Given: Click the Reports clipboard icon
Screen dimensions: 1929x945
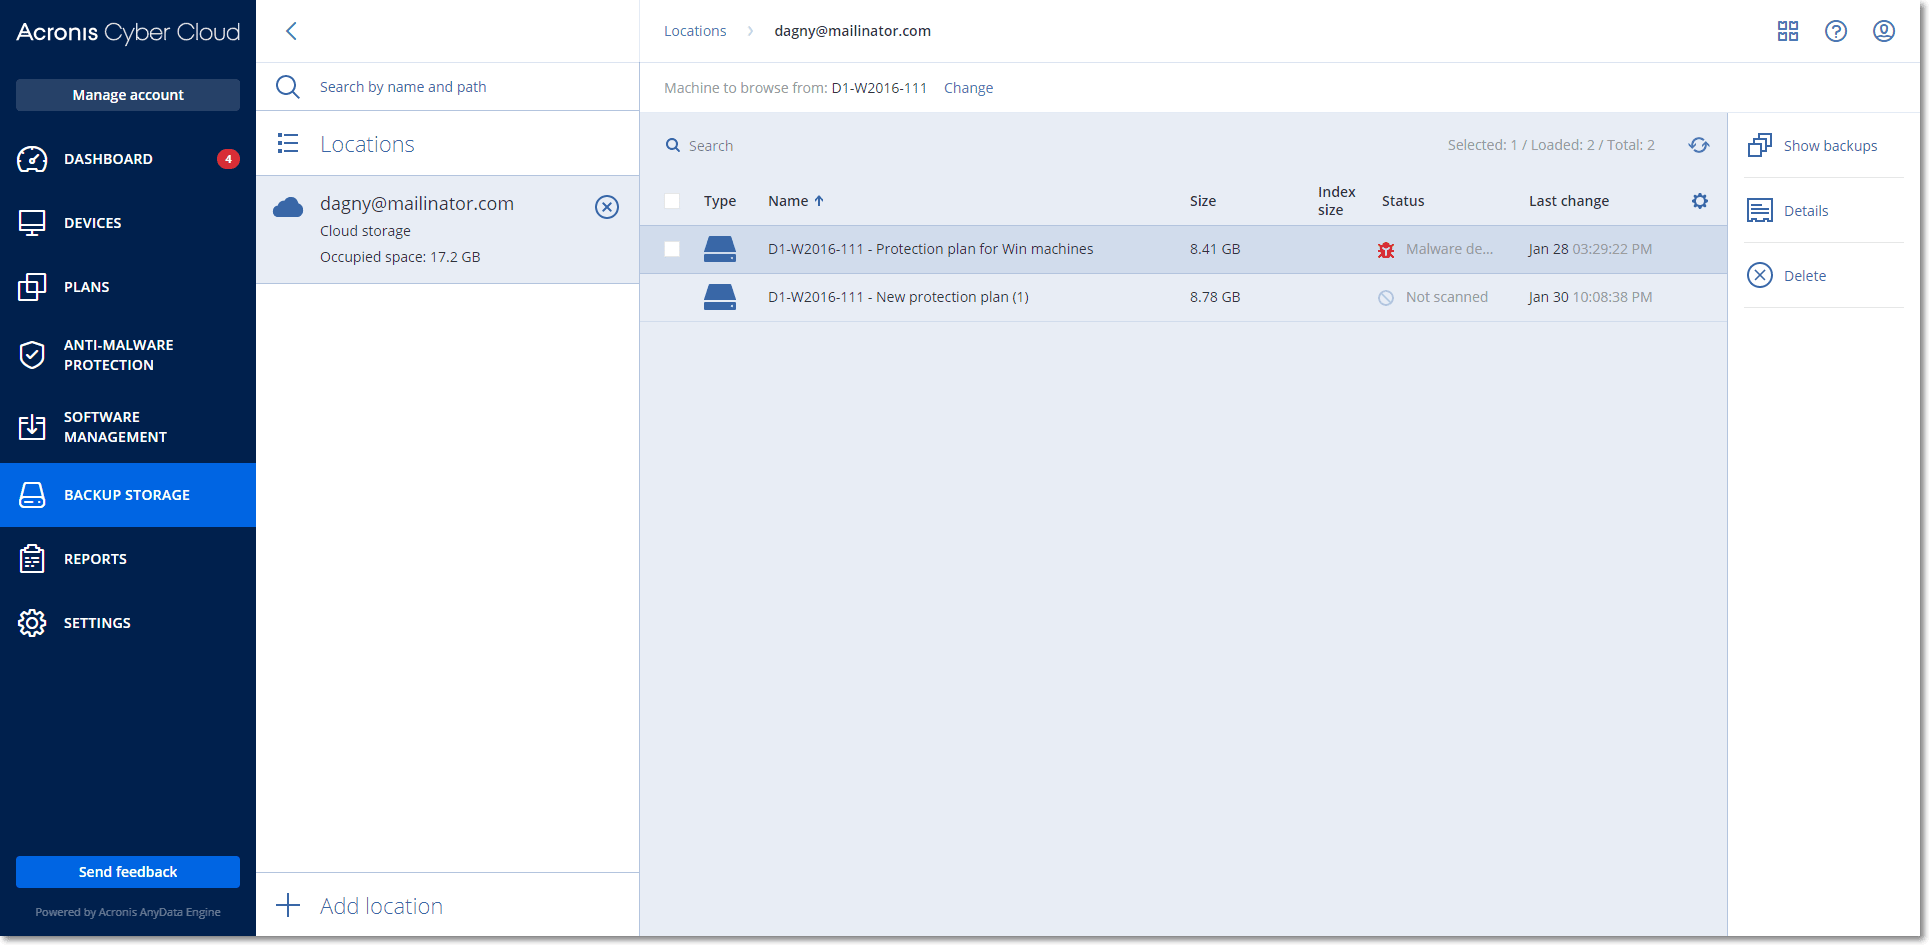Looking at the screenshot, I should coord(32,559).
